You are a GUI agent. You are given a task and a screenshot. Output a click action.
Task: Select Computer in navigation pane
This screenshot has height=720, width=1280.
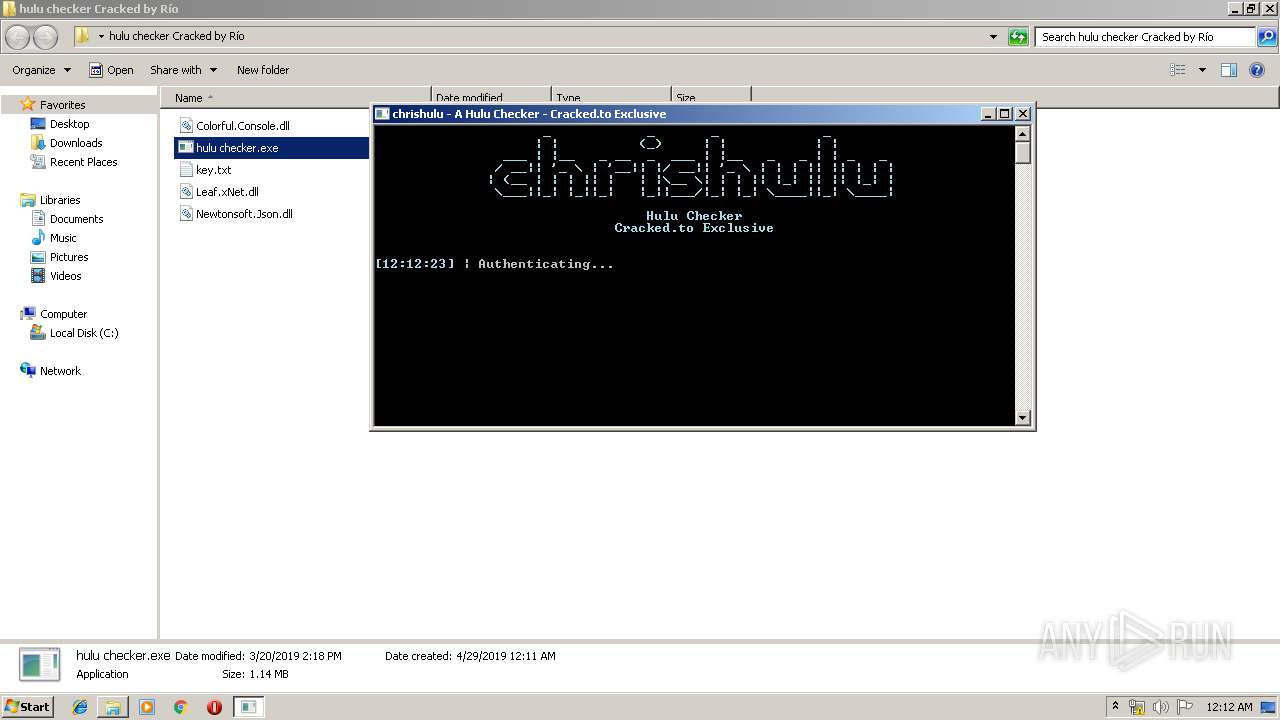tap(63, 314)
